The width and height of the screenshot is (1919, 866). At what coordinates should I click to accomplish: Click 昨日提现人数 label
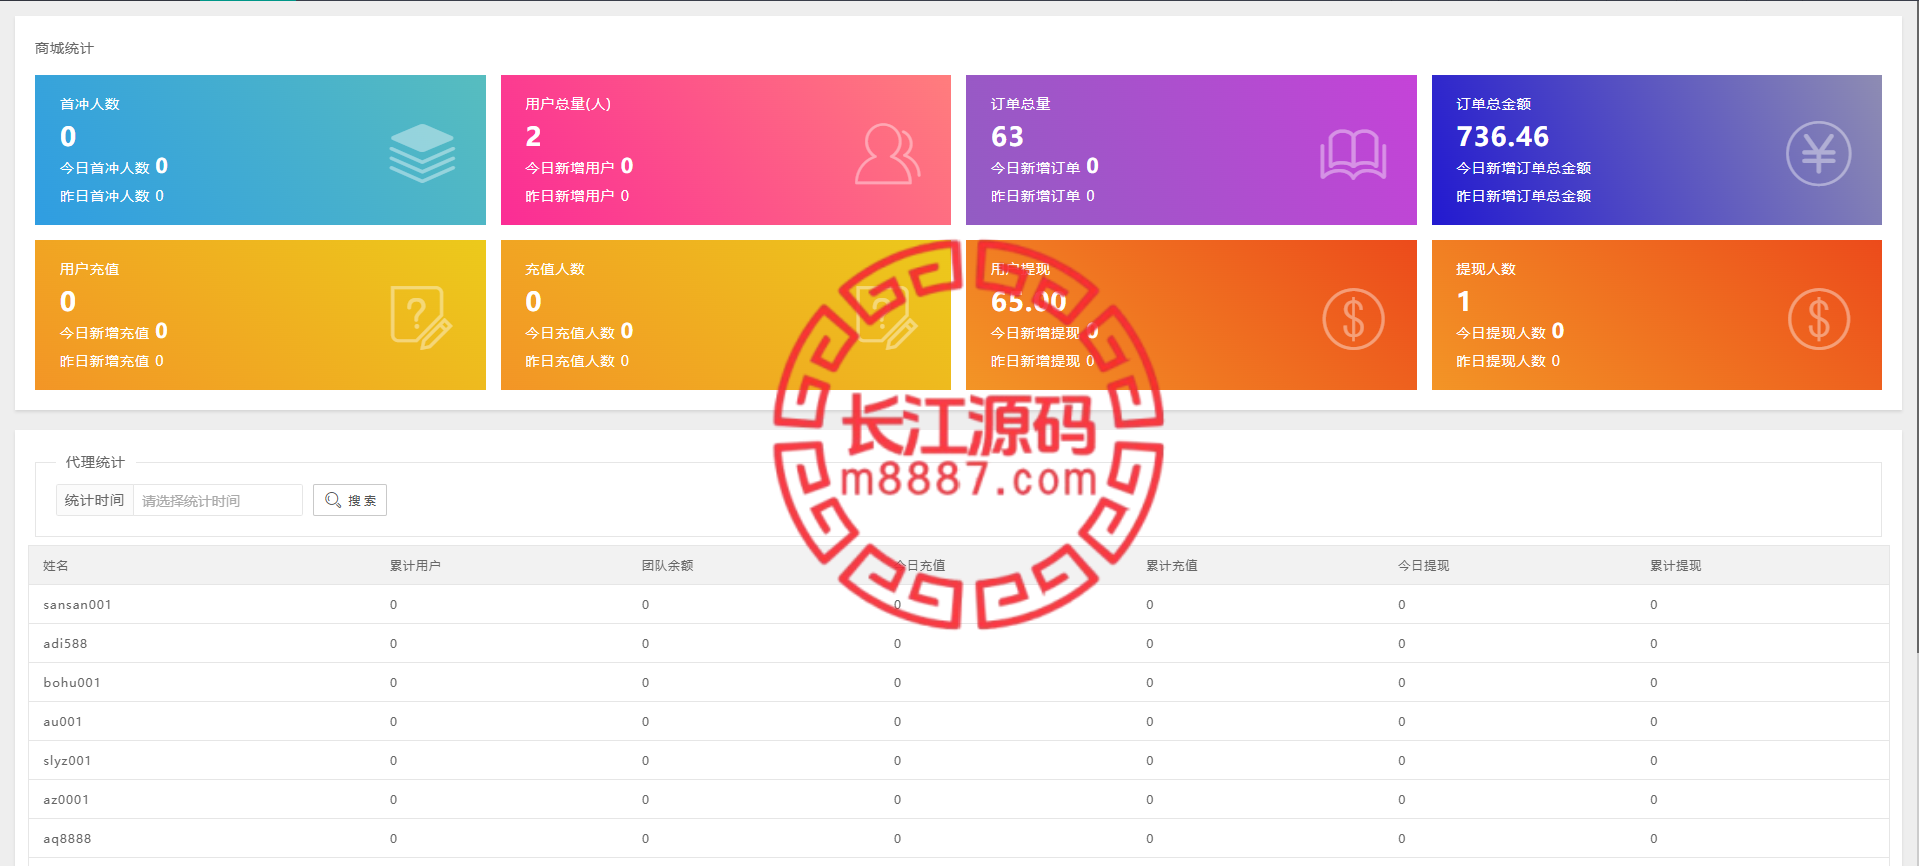tap(1501, 361)
